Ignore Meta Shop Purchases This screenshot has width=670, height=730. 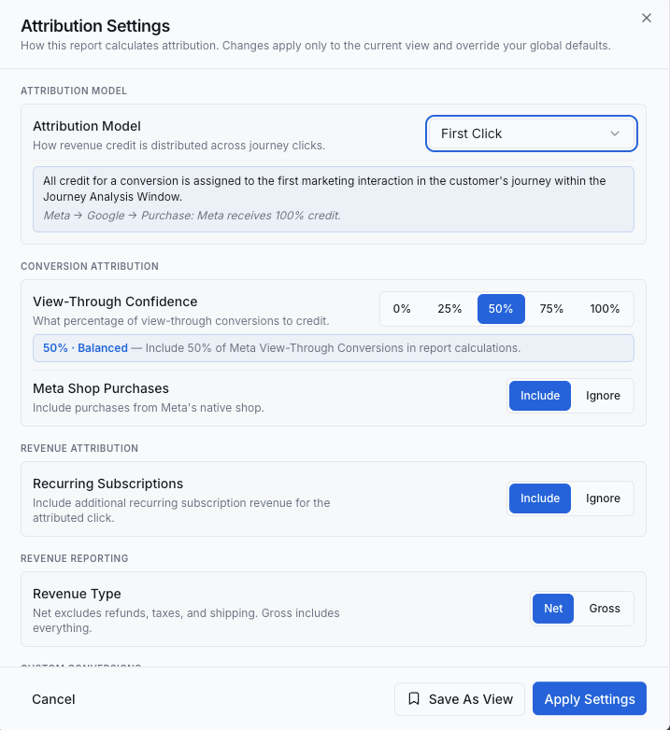click(603, 396)
